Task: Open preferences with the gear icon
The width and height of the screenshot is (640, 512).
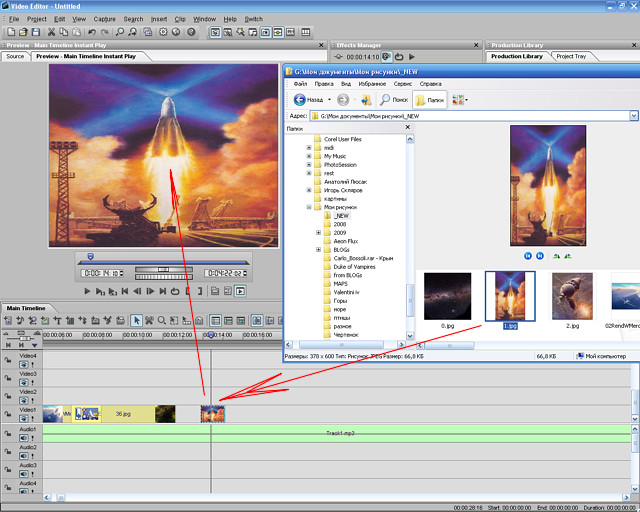Action: (x=163, y=32)
